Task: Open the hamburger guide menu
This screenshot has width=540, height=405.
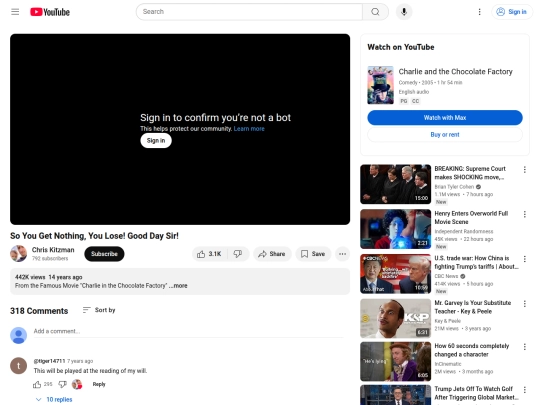Action: pyautogui.click(x=15, y=12)
